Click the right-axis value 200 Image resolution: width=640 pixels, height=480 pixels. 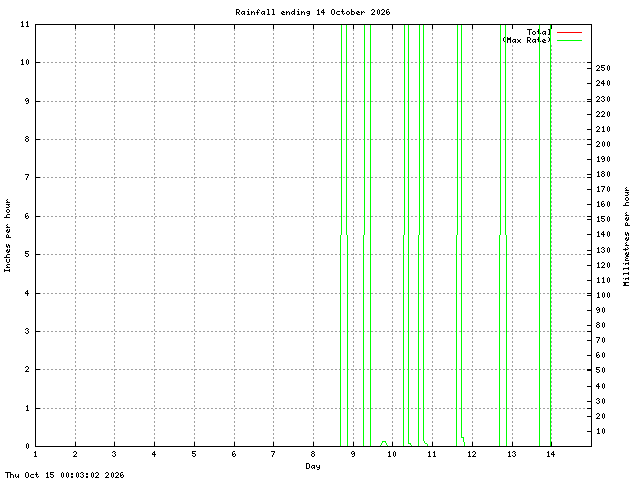point(603,144)
